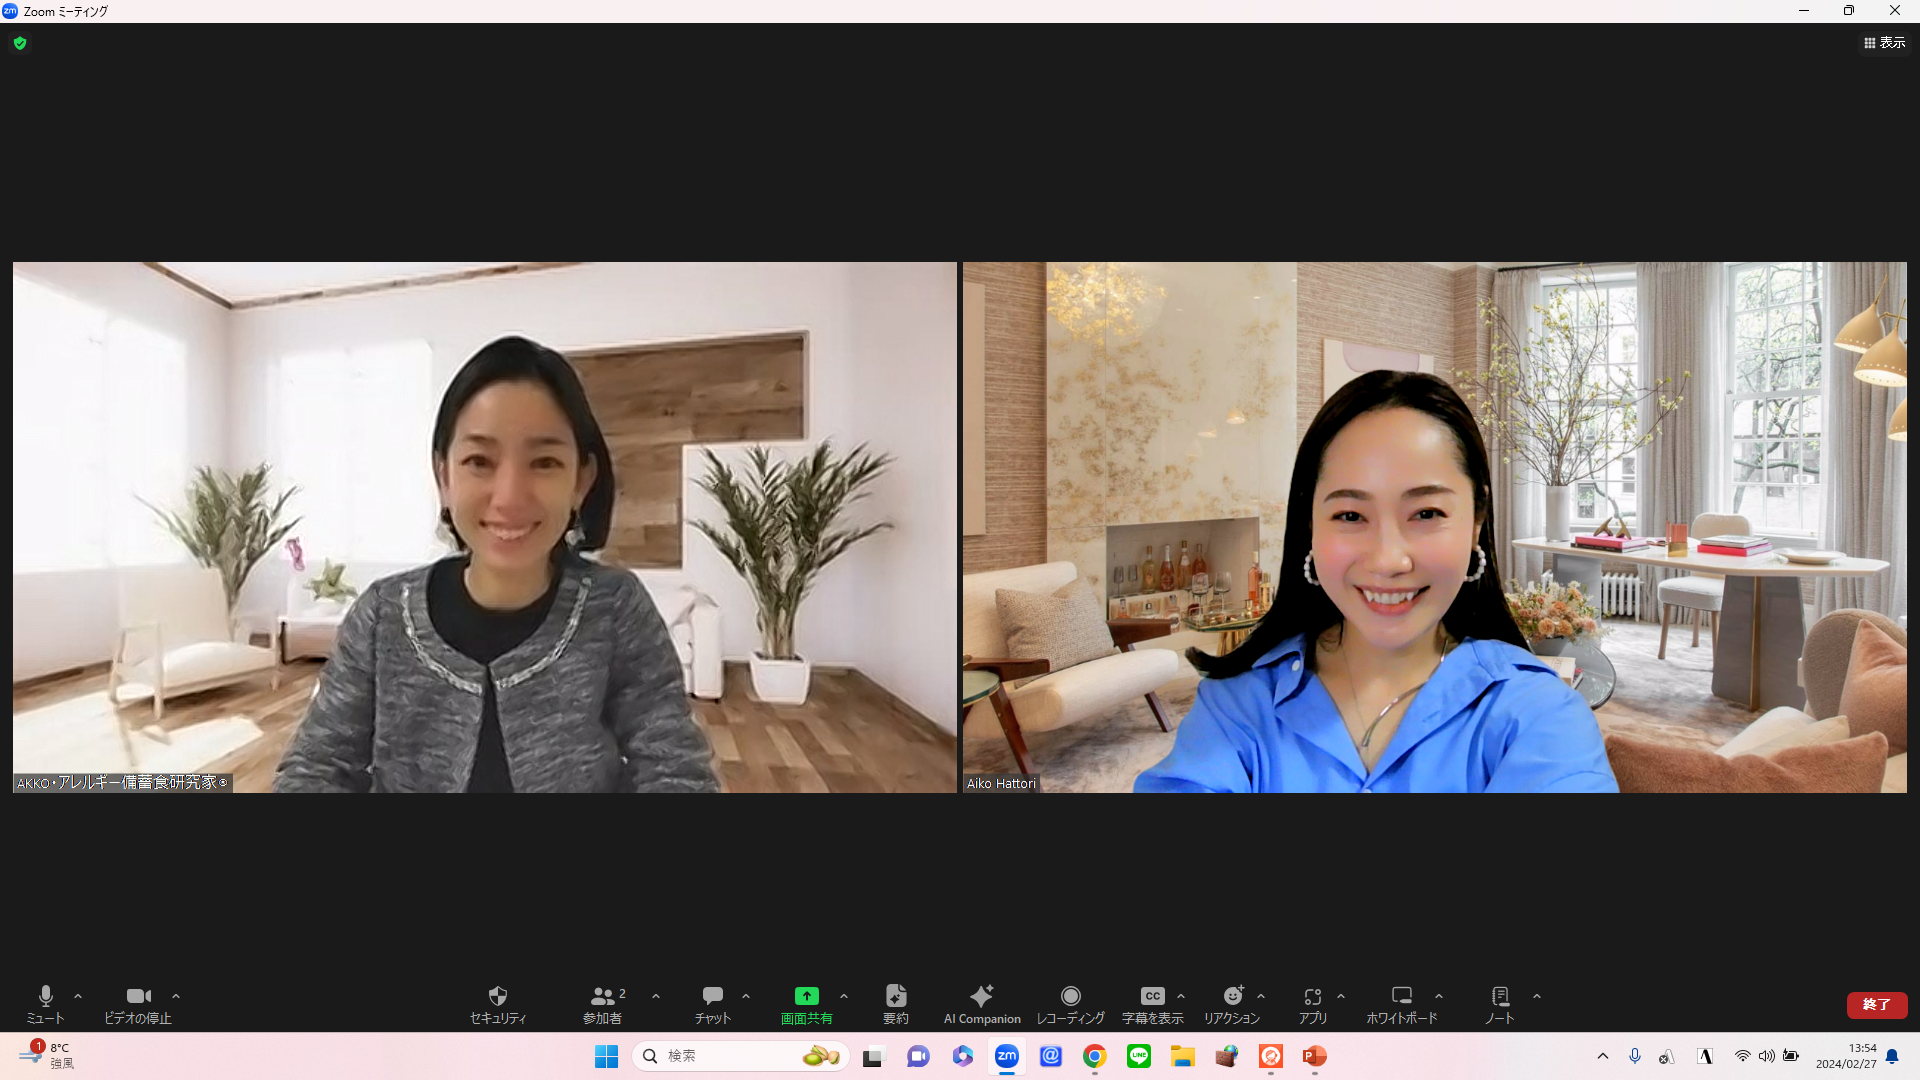This screenshot has width=1920, height=1080.
Task: Open the Participants (参加者) panel
Action: pyautogui.click(x=603, y=1004)
